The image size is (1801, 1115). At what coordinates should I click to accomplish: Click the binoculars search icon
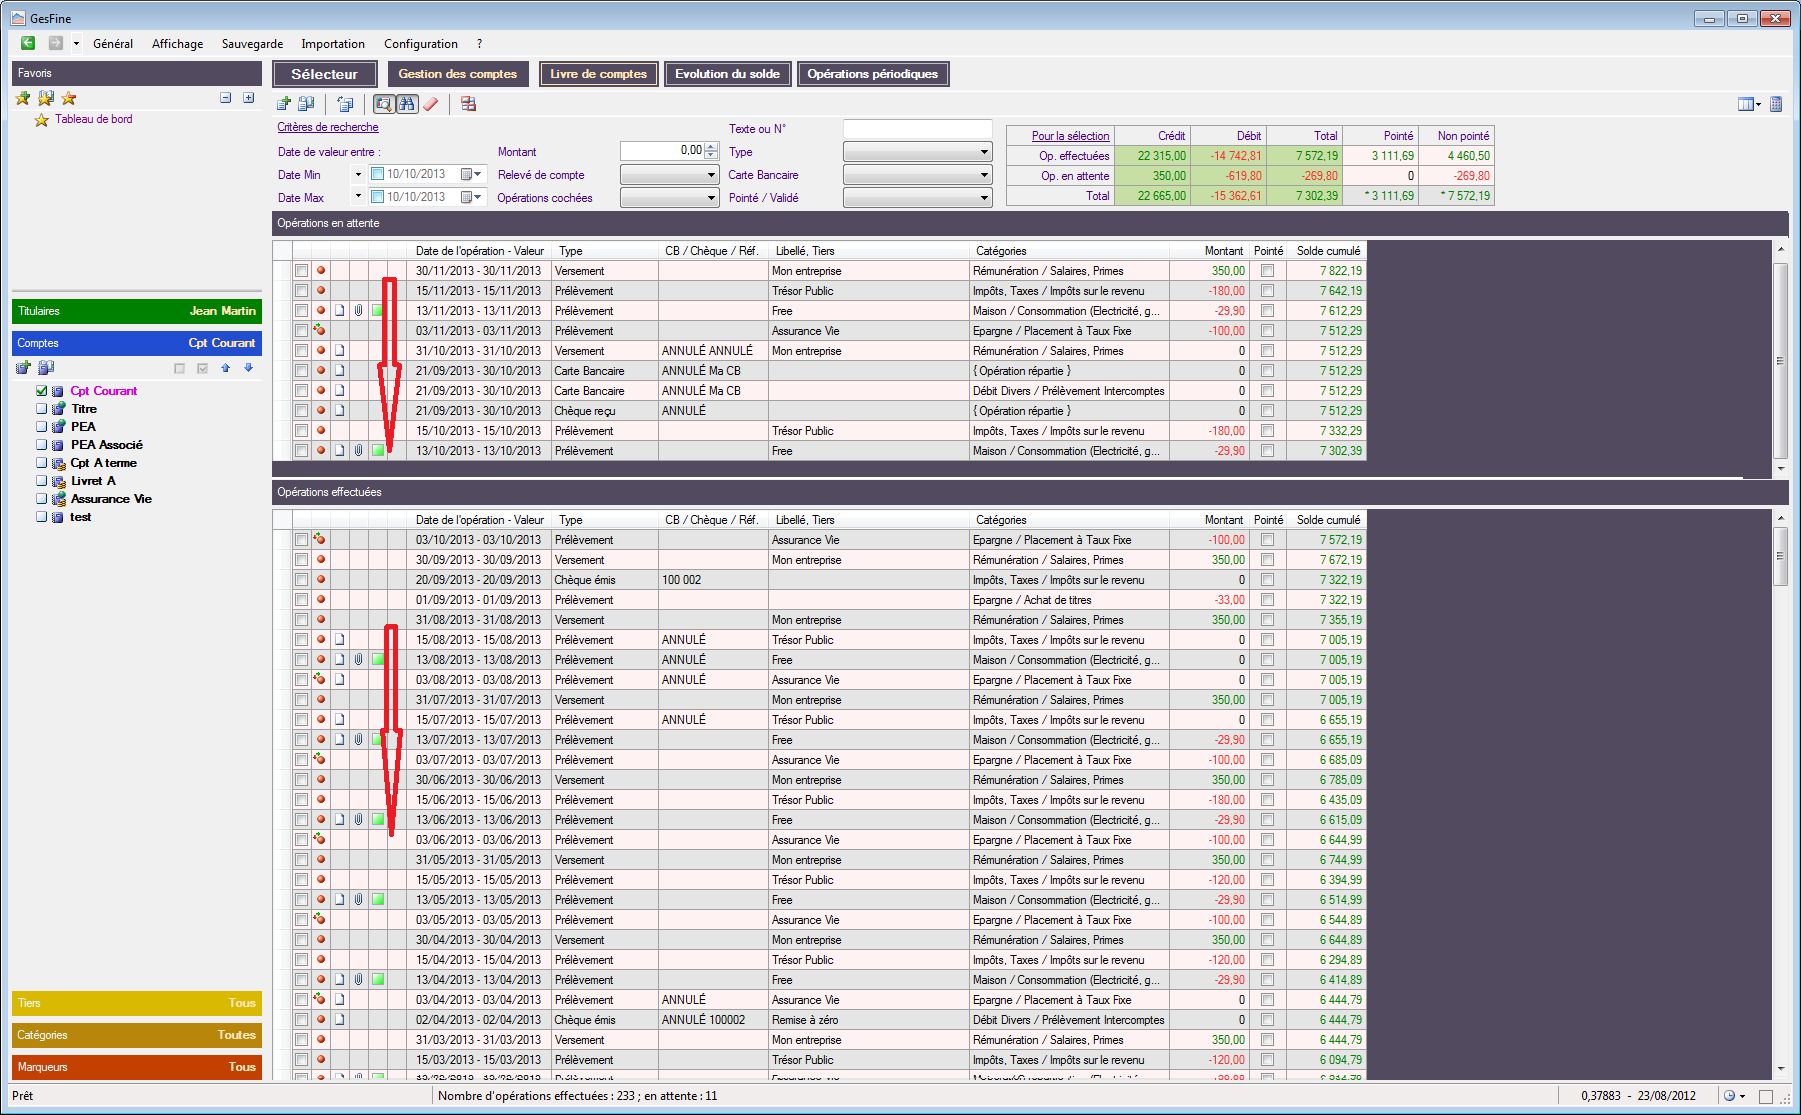407,104
